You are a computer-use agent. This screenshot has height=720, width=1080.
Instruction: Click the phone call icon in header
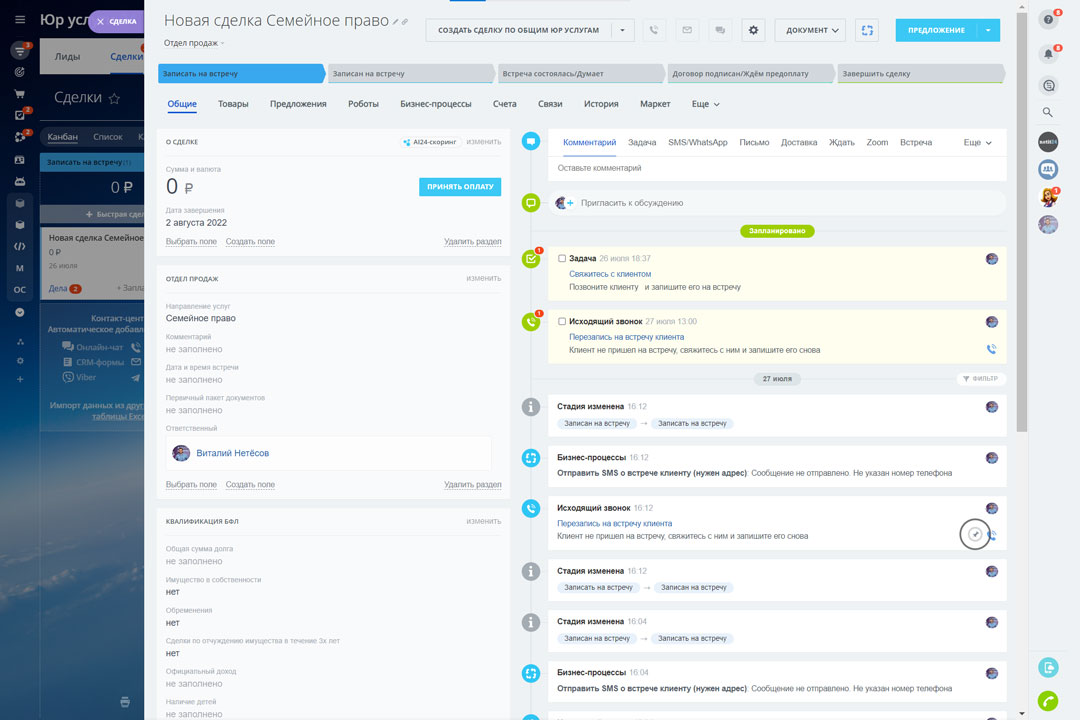click(x=654, y=30)
